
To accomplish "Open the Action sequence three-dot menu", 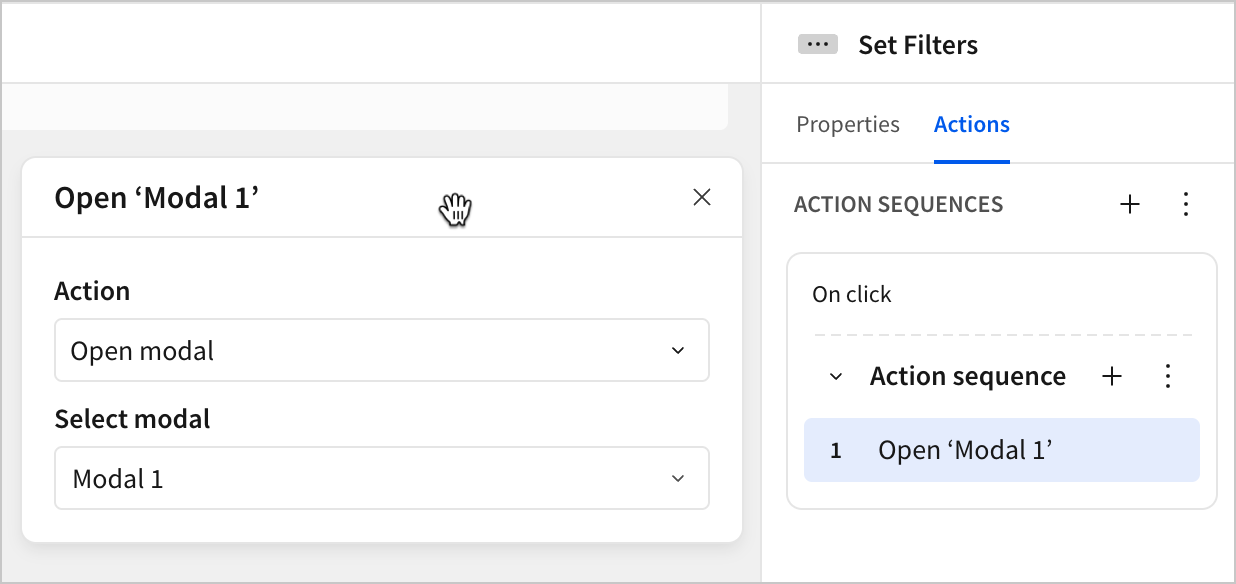I will coord(1167,376).
